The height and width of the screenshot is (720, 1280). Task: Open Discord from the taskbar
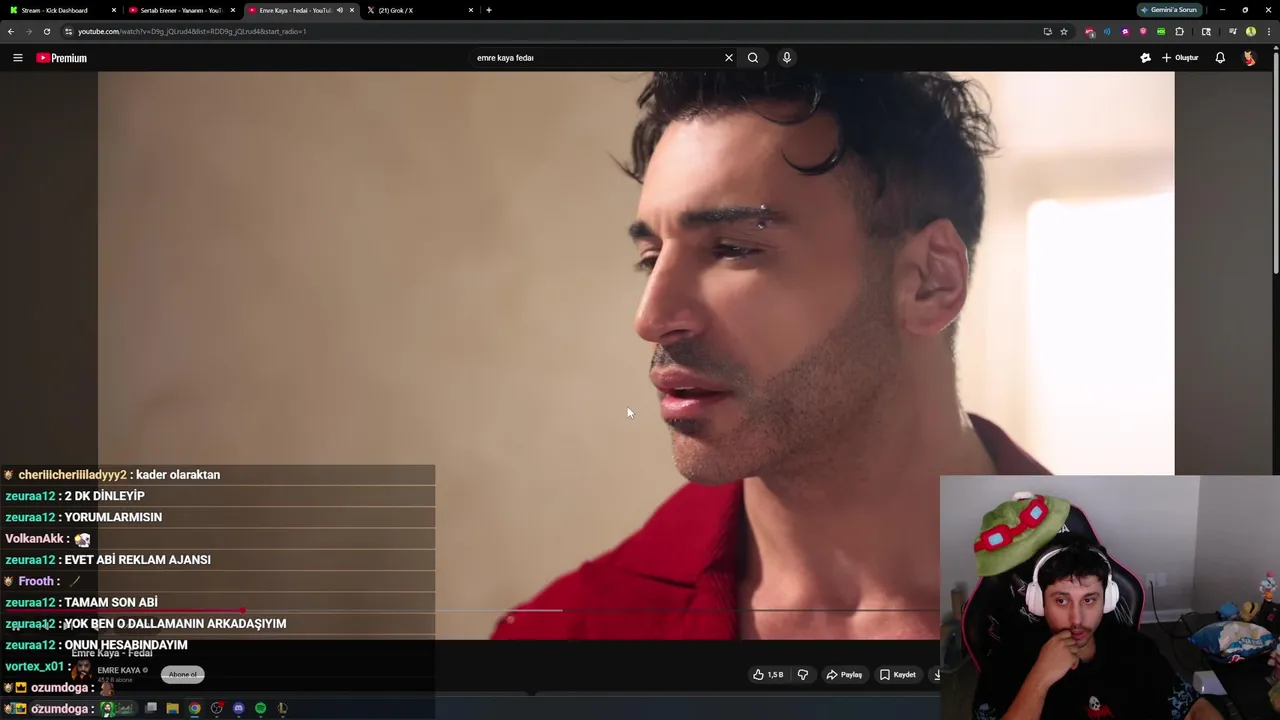238,708
